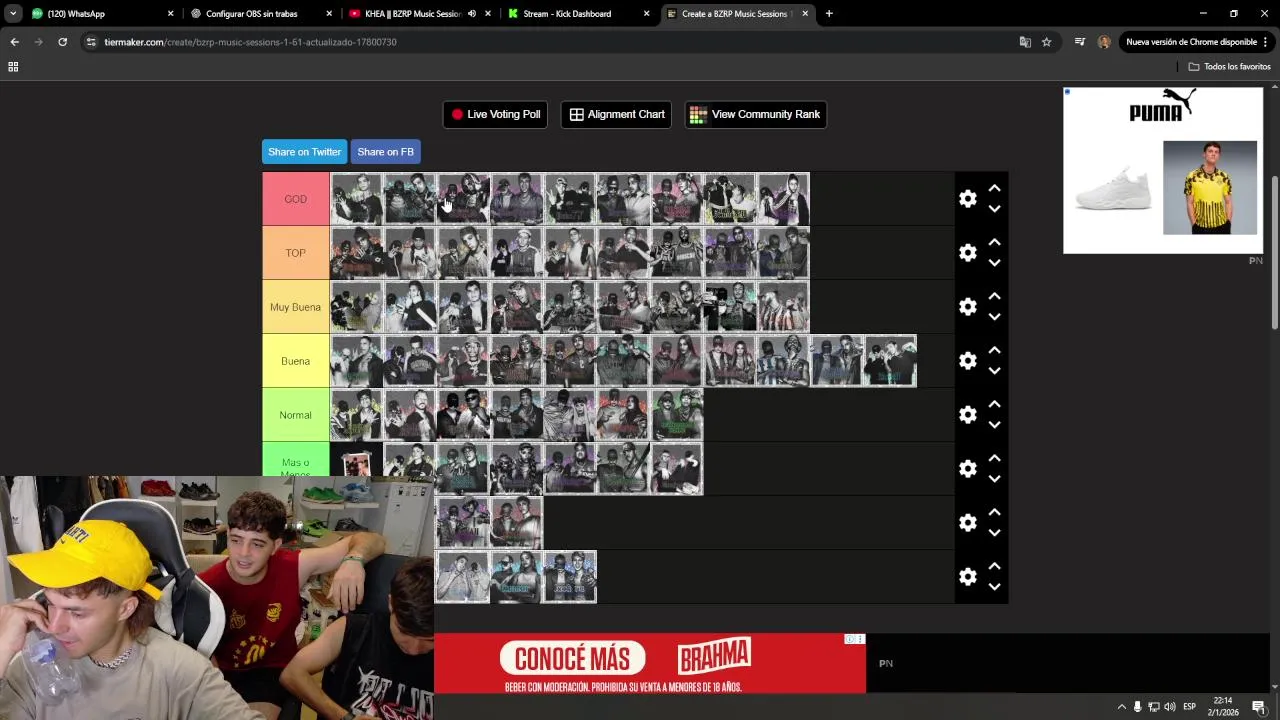
Task: Open Chrome apps grid shortcut
Action: tap(13, 67)
